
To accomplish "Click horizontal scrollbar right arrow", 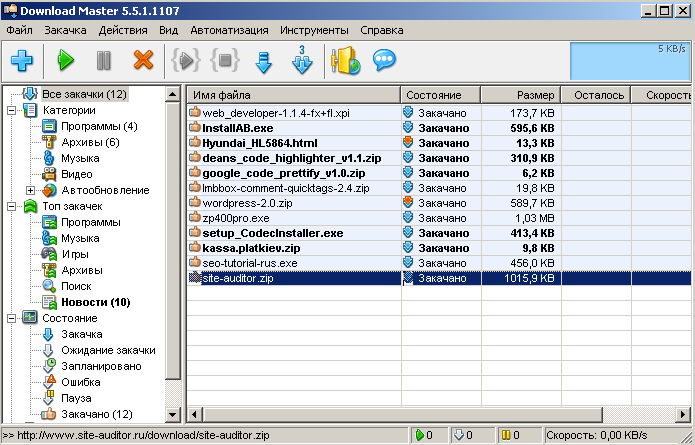I will coord(684,415).
